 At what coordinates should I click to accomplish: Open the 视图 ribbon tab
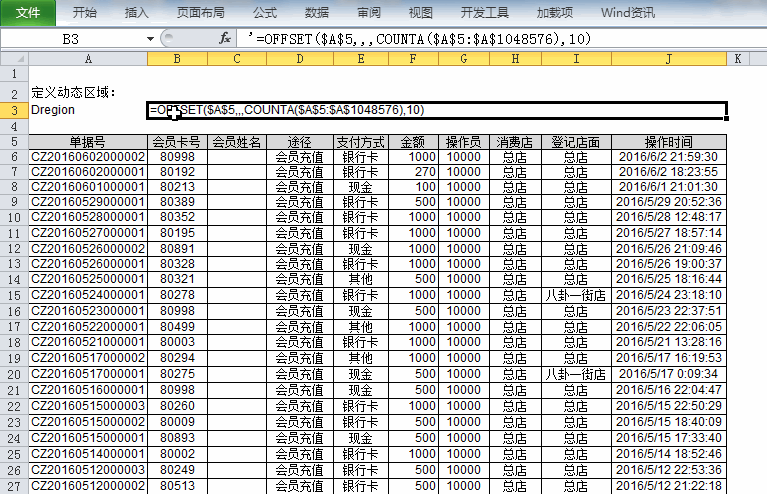click(421, 12)
